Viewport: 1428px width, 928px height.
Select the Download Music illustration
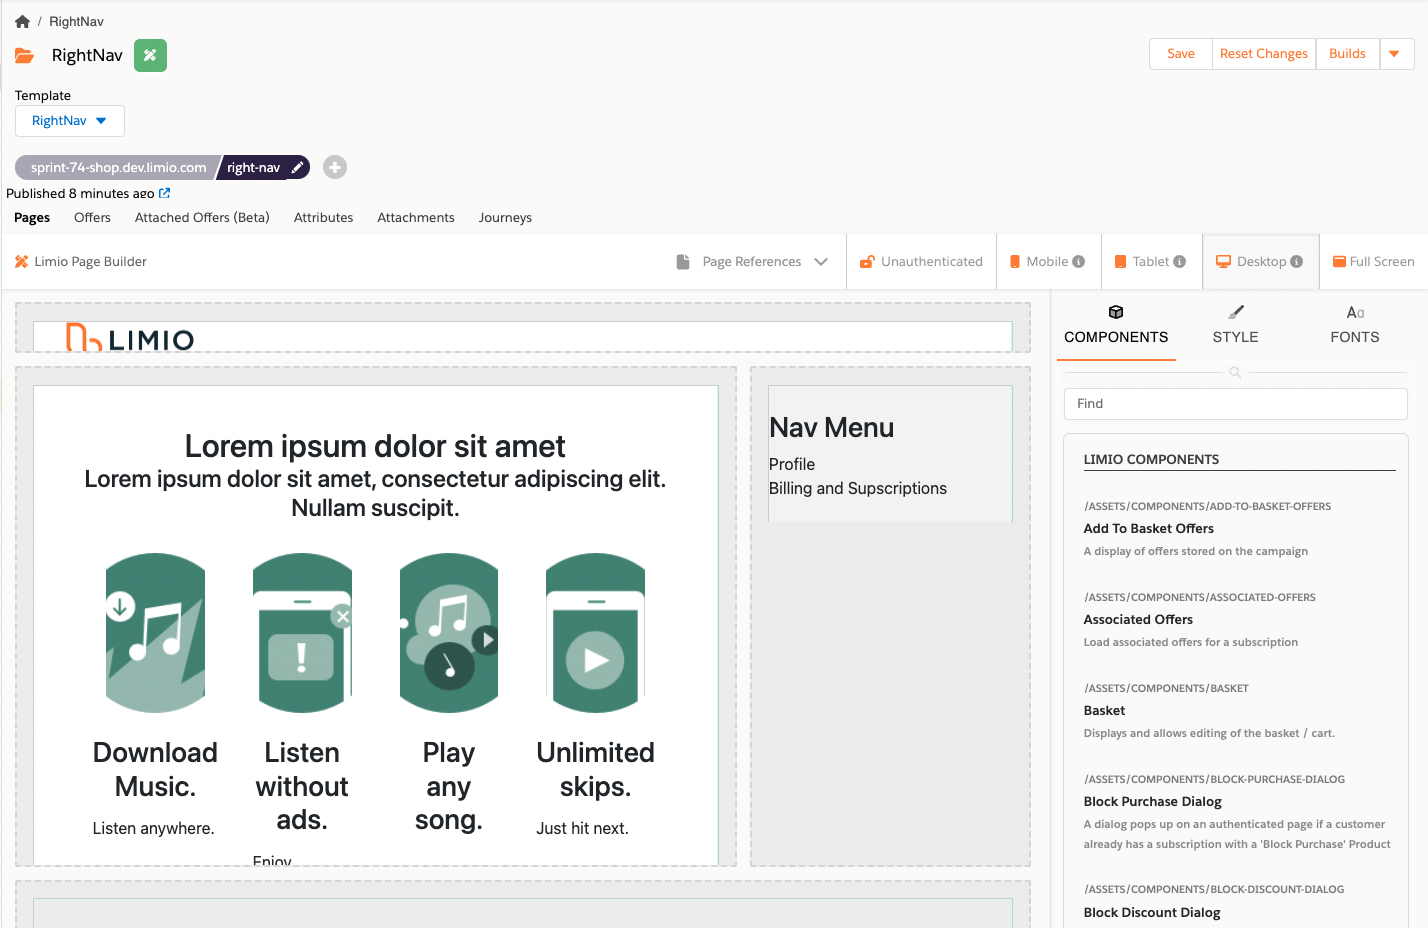(155, 633)
